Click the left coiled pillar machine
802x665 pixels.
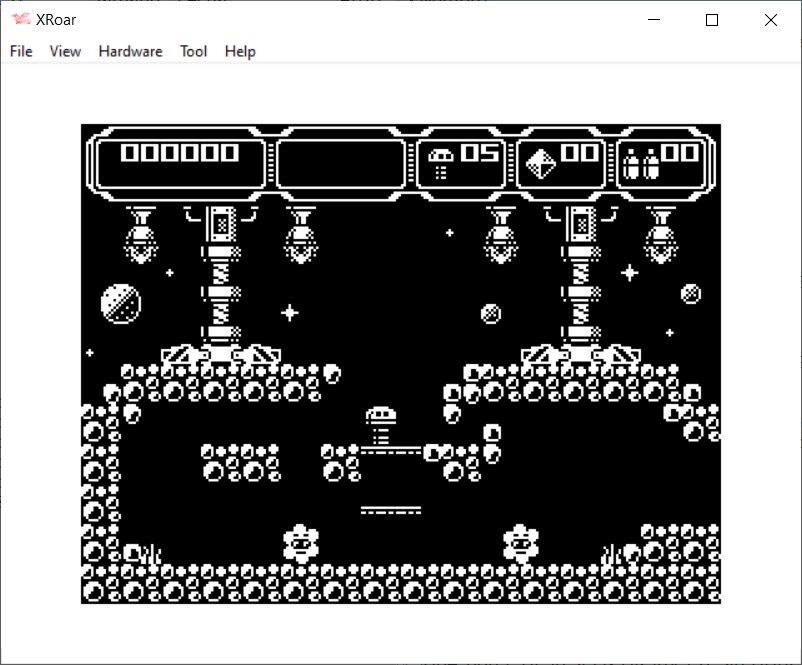[x=220, y=280]
